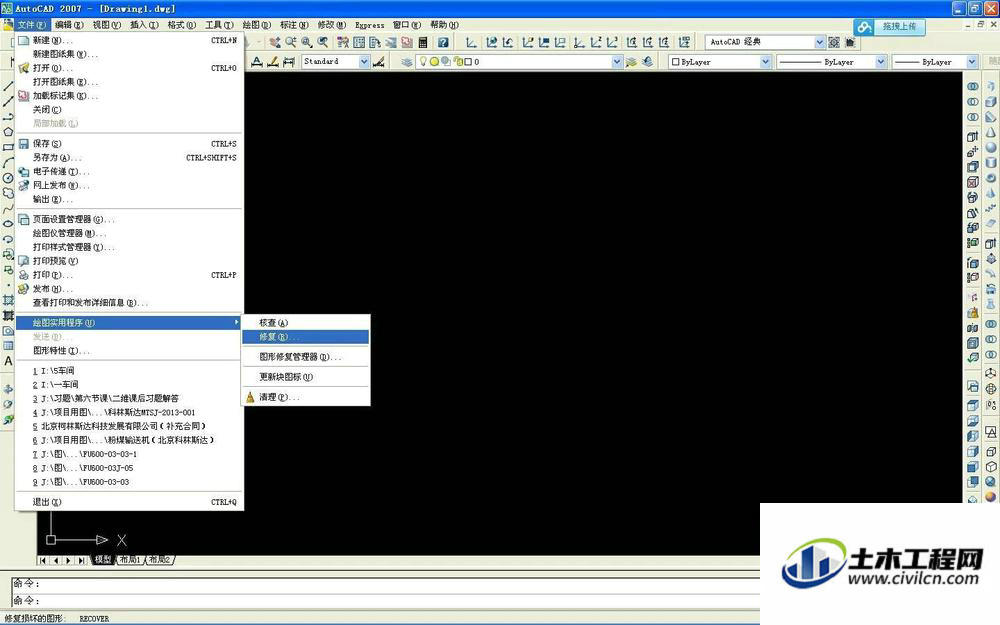Open the QuickCalc calculator icon

coord(423,42)
